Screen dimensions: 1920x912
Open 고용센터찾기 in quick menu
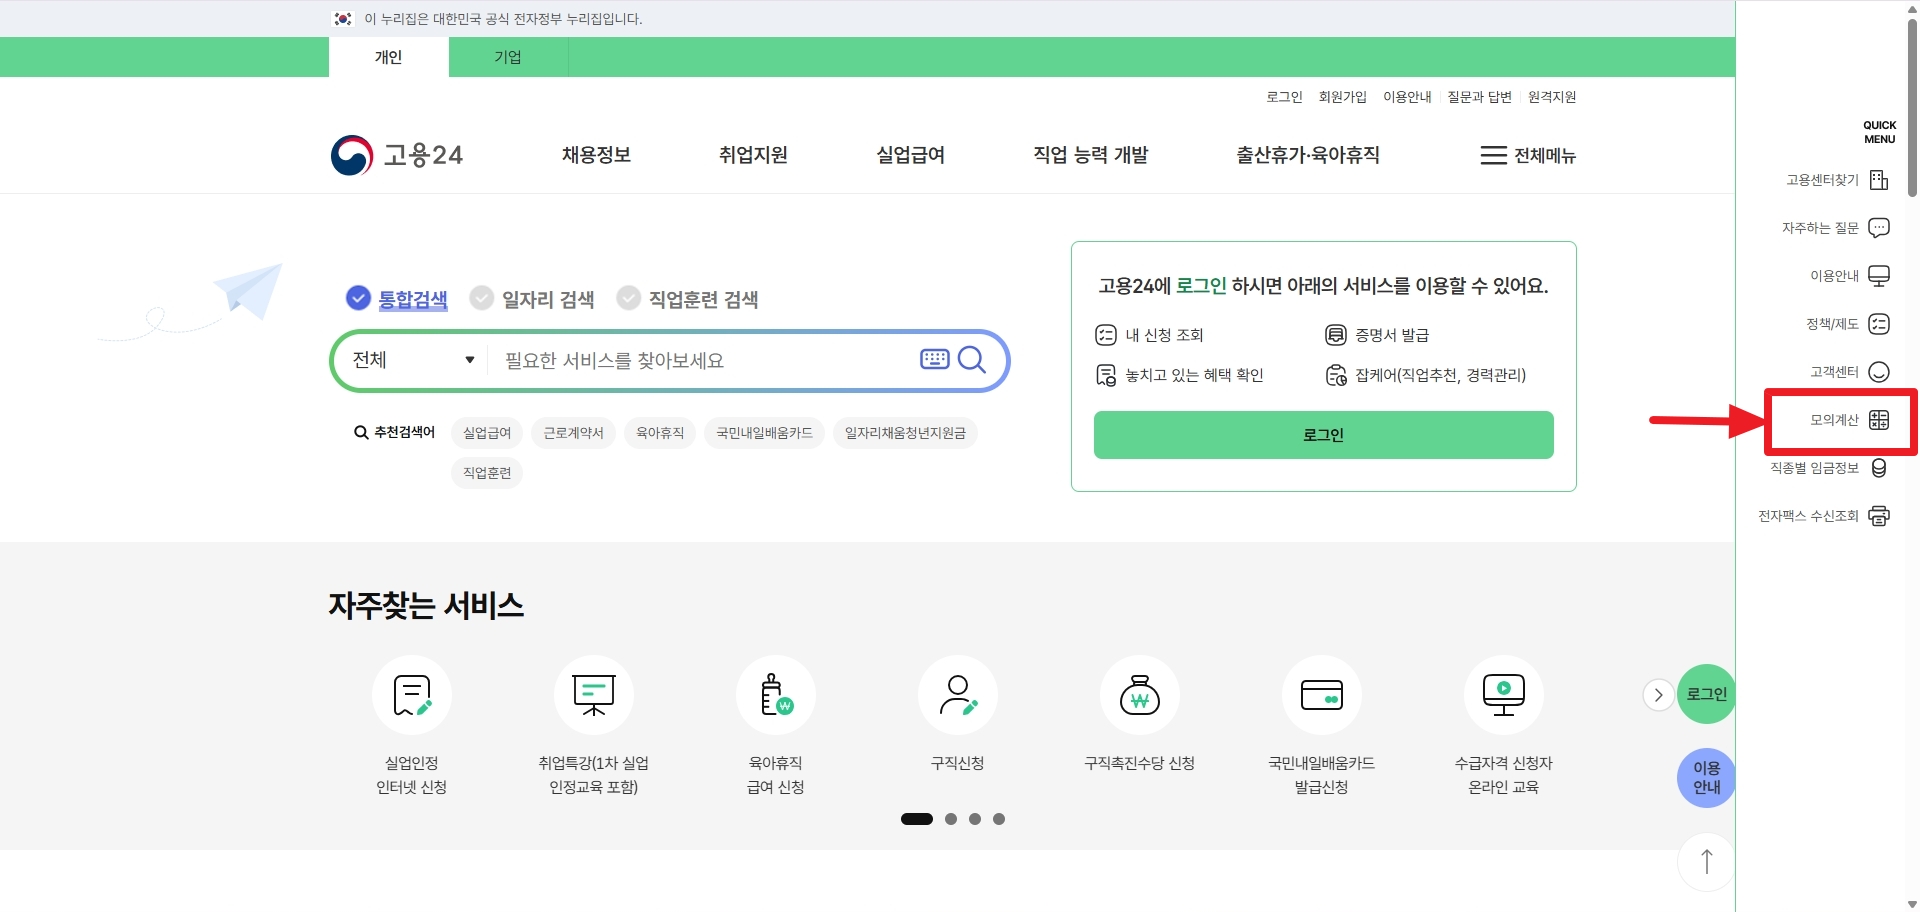[x=1838, y=180]
